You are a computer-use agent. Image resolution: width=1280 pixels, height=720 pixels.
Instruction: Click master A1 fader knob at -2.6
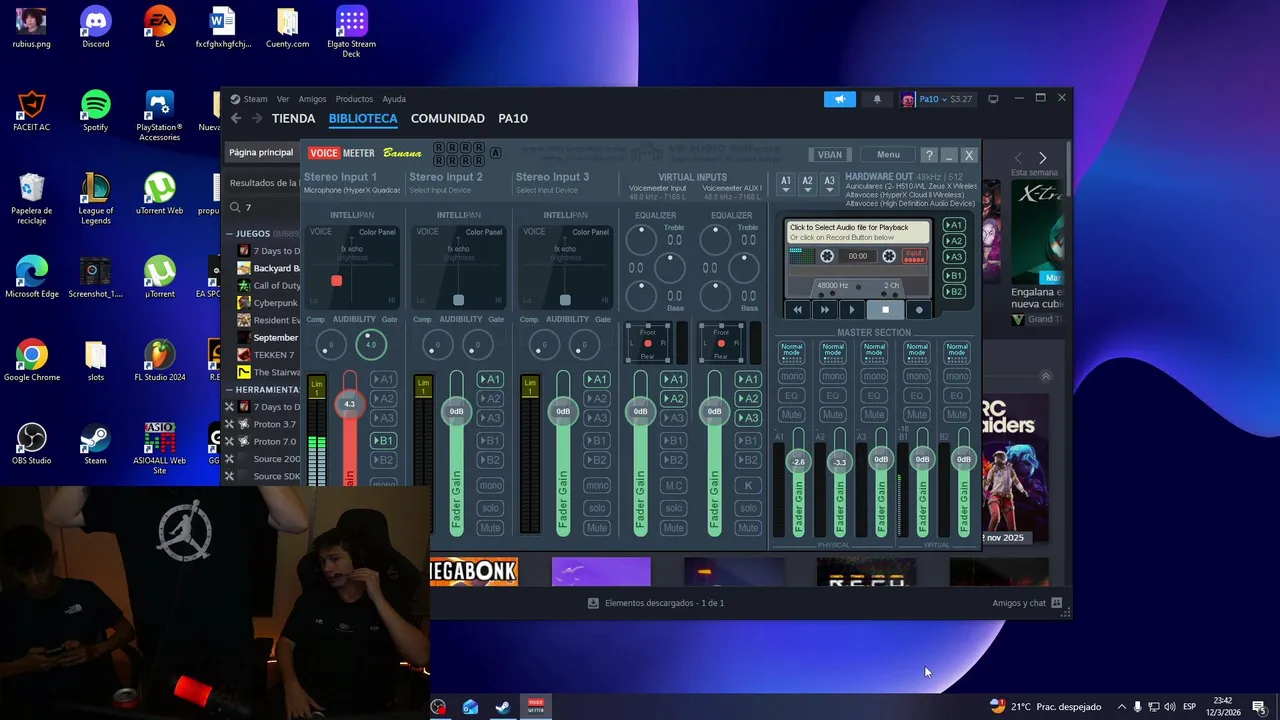coord(798,461)
